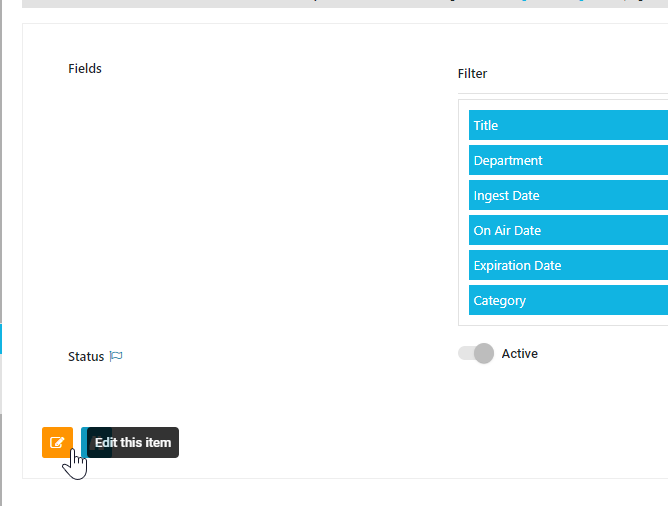Image resolution: width=668 pixels, height=506 pixels.
Task: Click the blue button beside the edit button
Action: pyautogui.click(x=84, y=442)
